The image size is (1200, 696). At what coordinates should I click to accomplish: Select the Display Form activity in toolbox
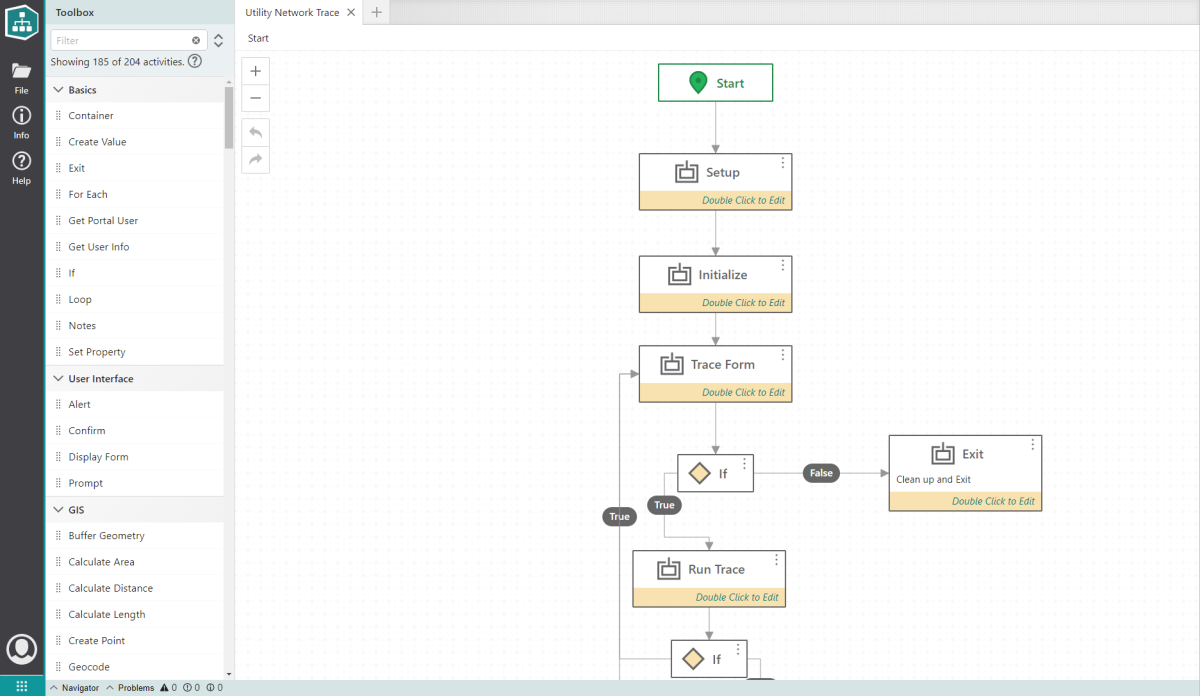pos(98,457)
